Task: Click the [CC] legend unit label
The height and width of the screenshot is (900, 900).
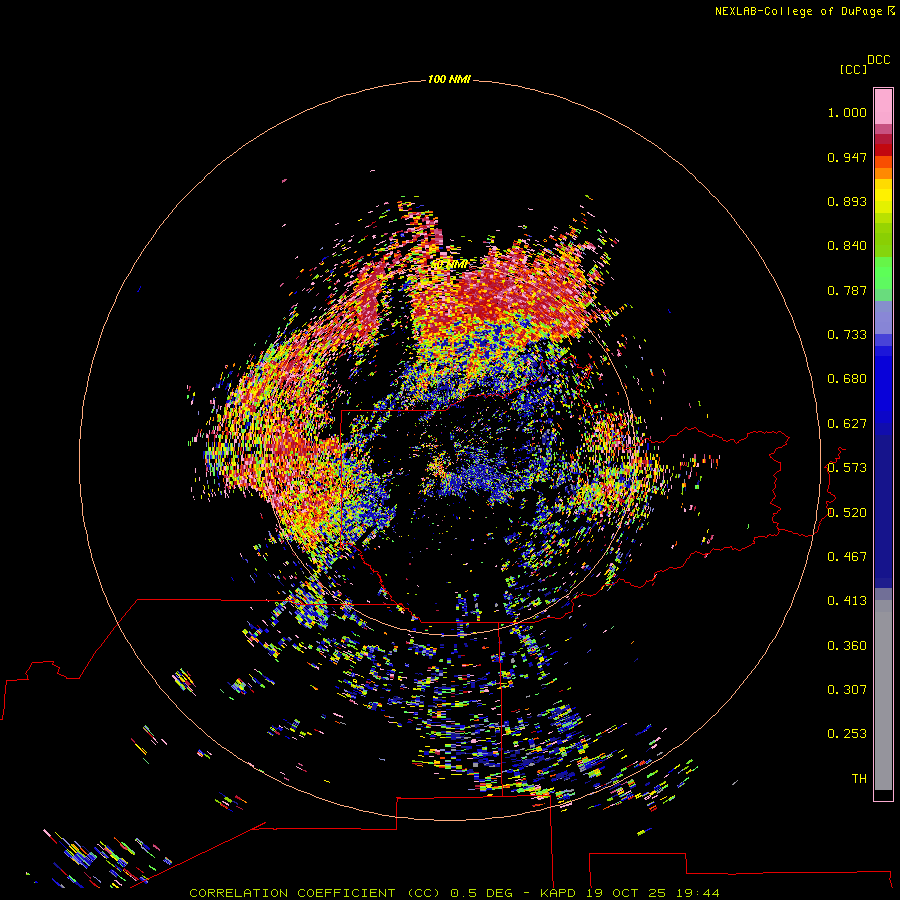Action: point(853,69)
